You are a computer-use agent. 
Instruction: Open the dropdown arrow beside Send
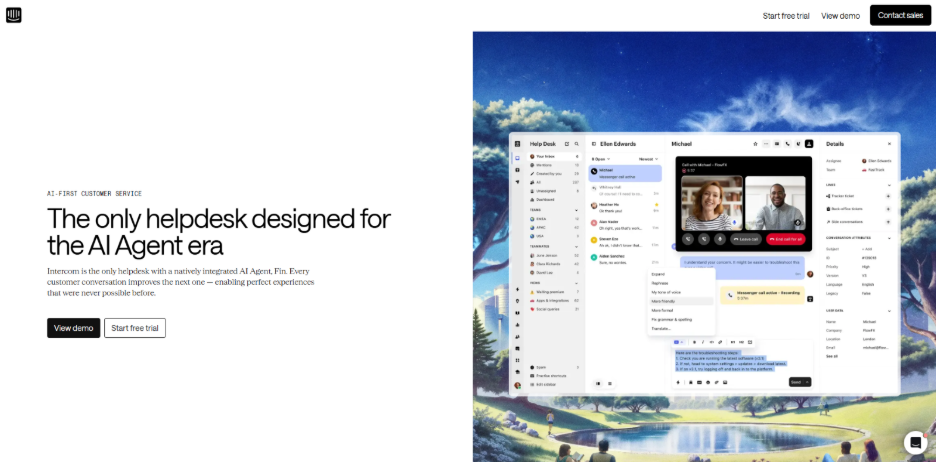tap(807, 382)
